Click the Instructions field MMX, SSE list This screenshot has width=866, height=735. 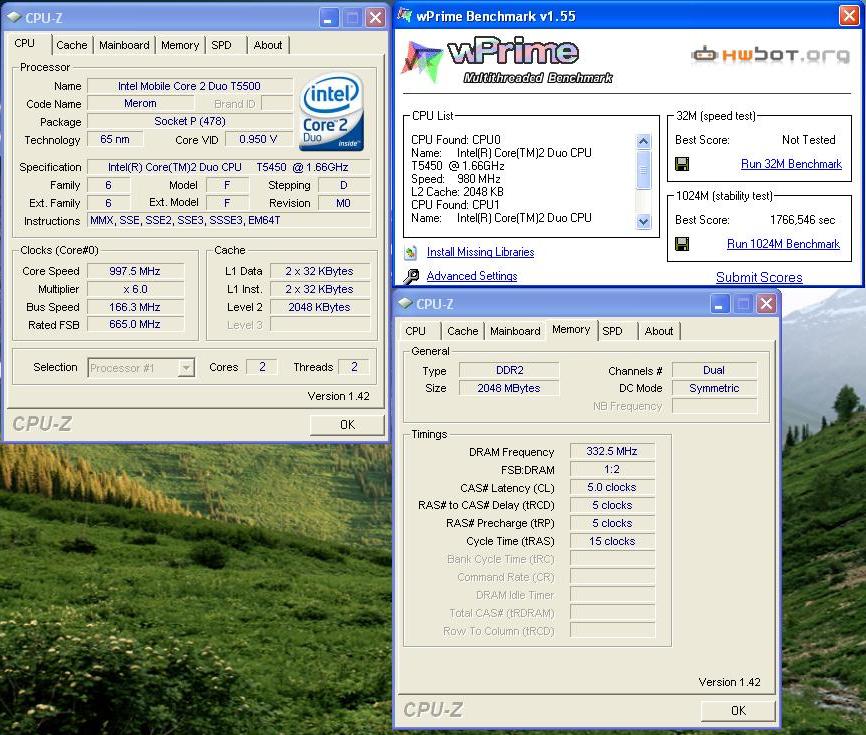tap(229, 220)
